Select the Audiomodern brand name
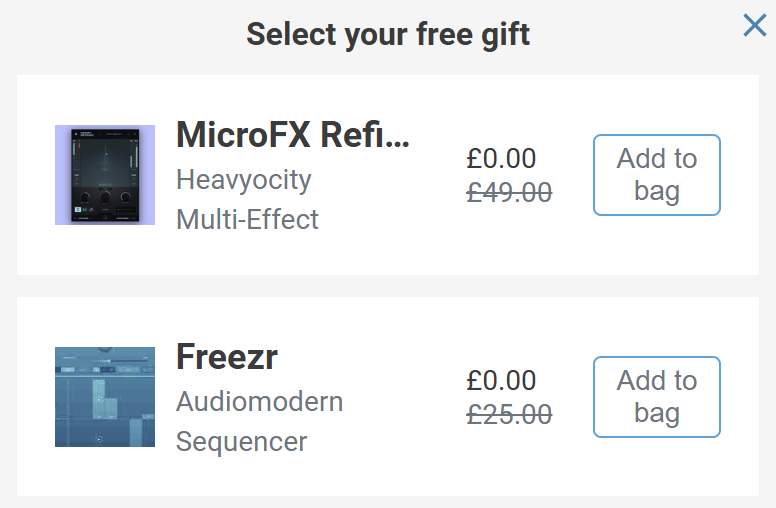The width and height of the screenshot is (776, 508). [x=259, y=402]
